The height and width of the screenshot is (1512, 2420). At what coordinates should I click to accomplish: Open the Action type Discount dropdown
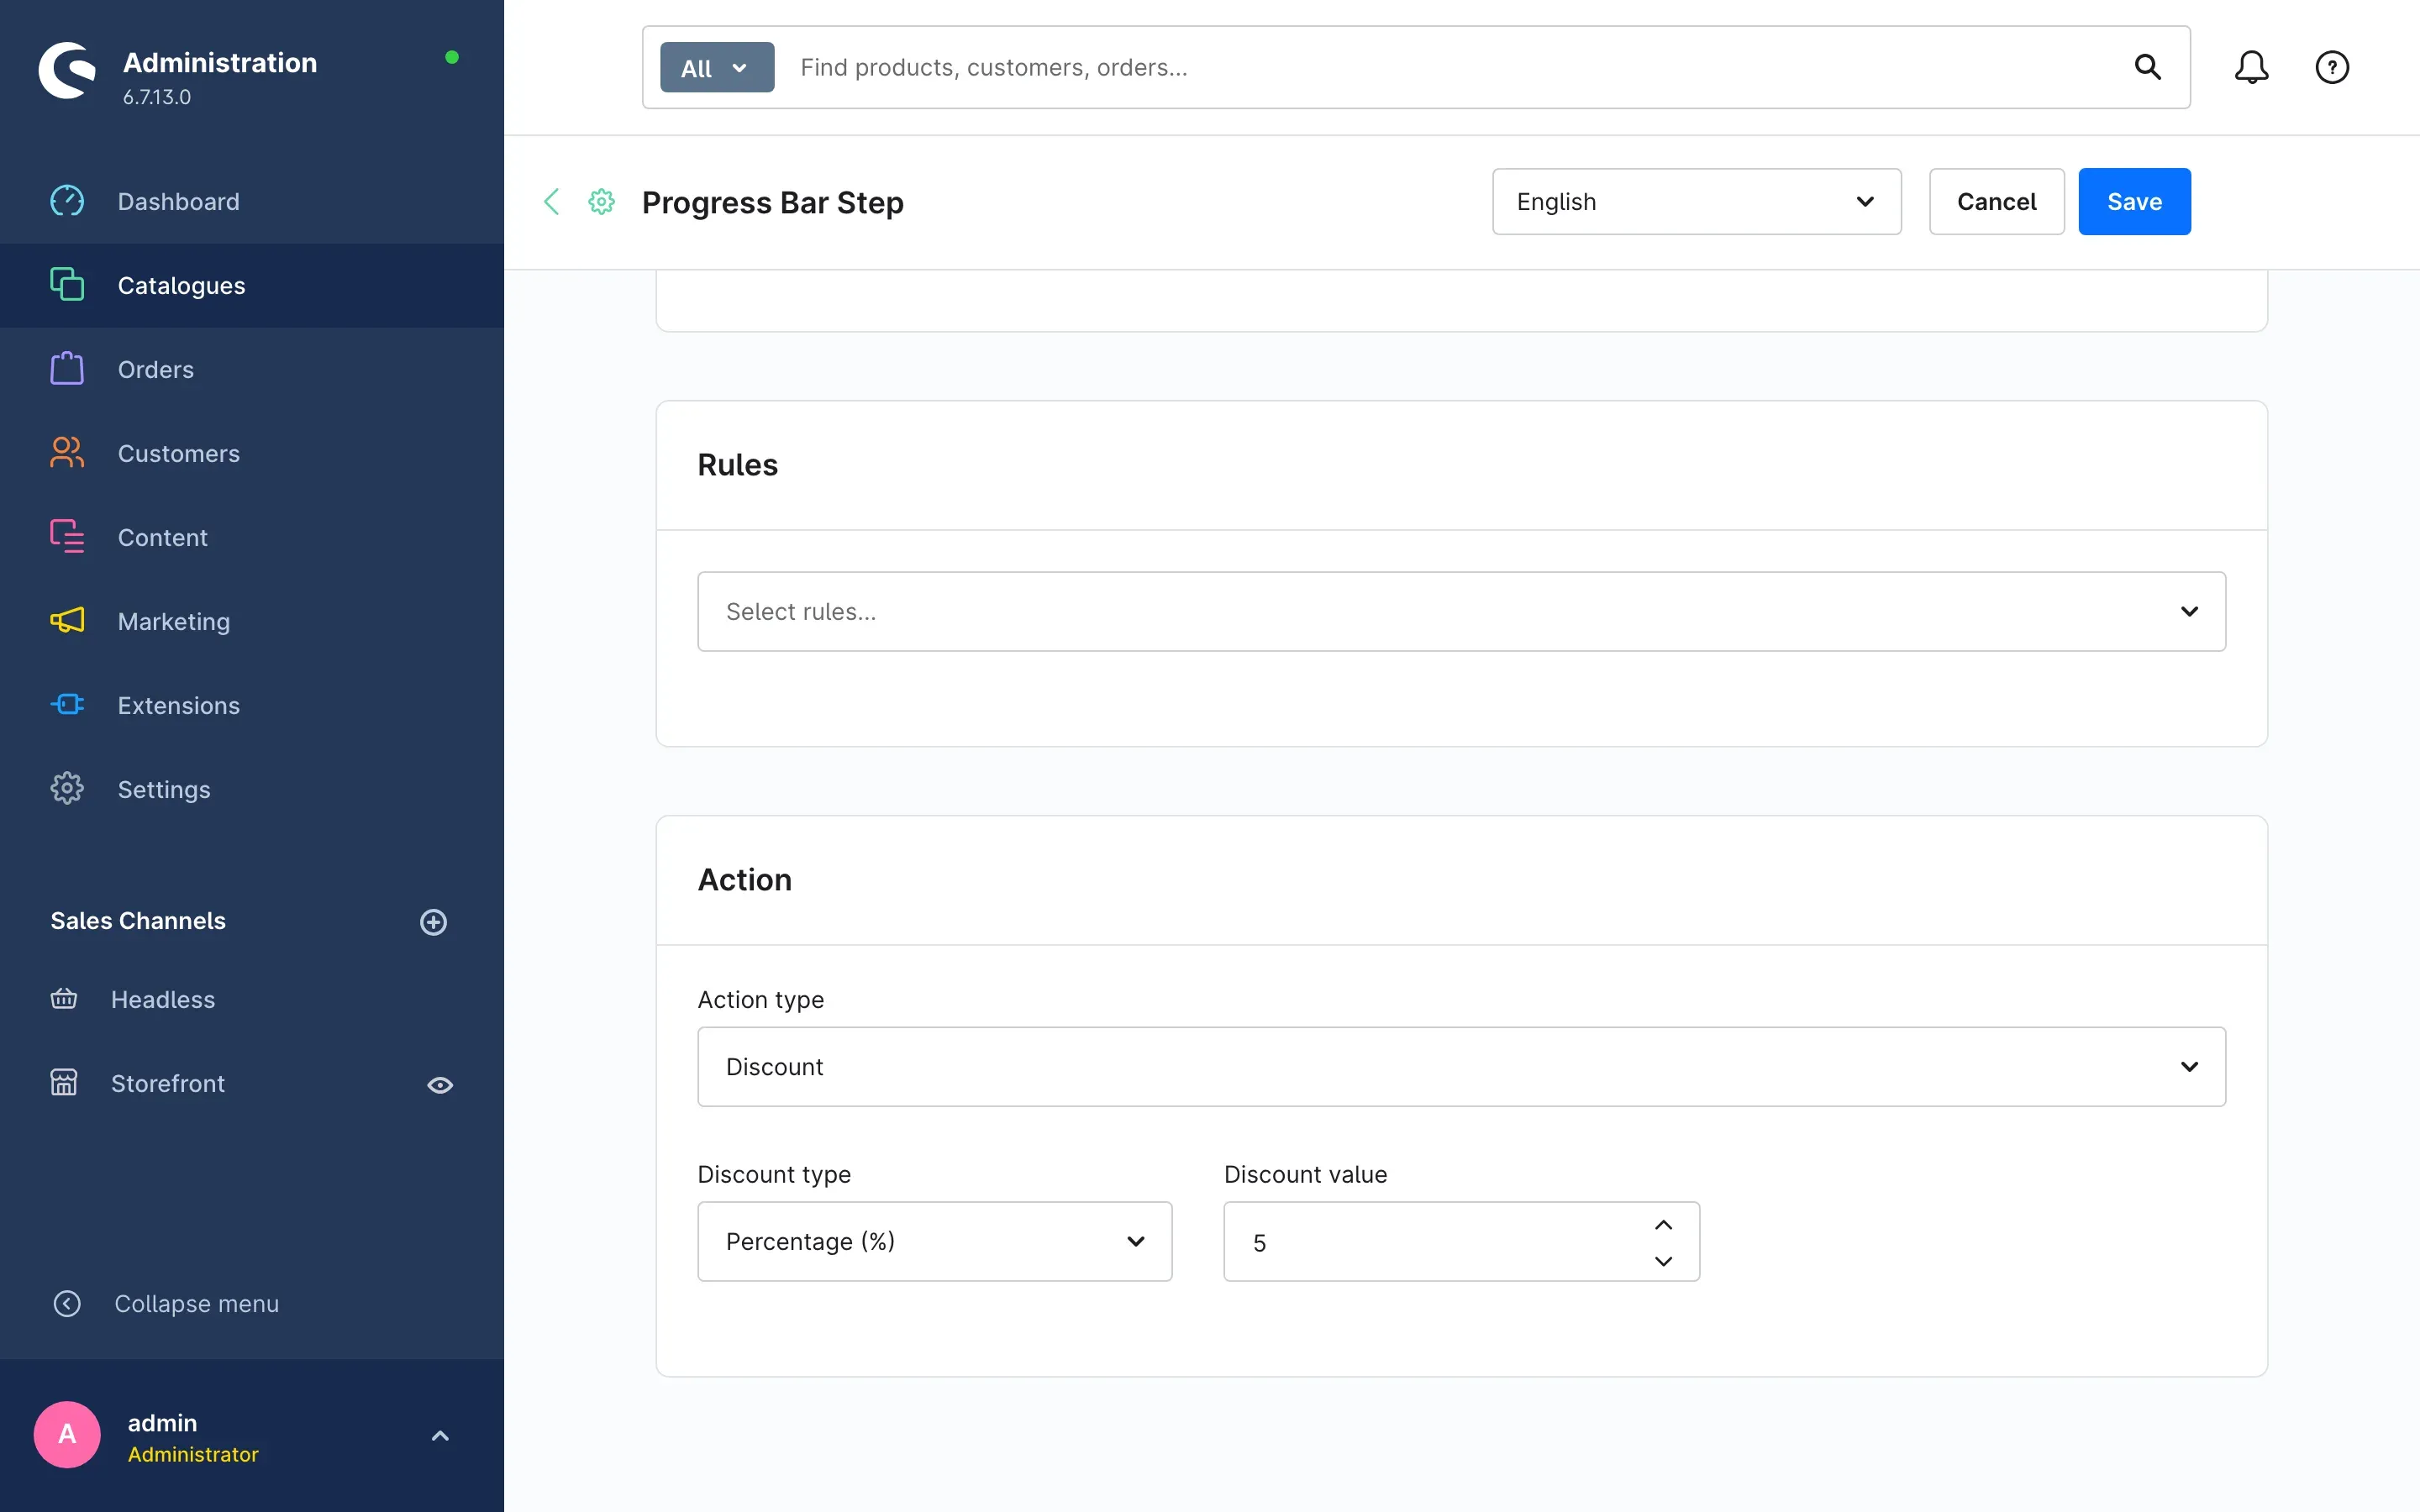click(x=1461, y=1066)
